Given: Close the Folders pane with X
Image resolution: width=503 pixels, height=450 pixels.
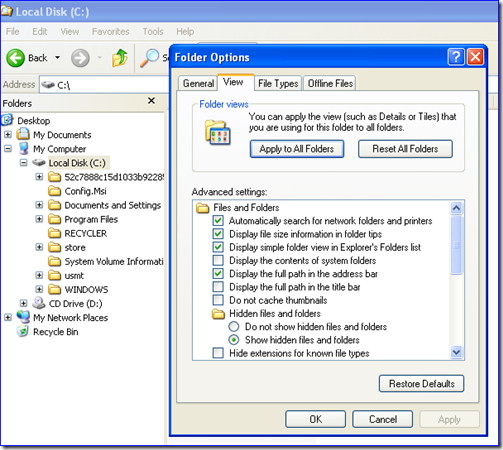Looking at the screenshot, I should [151, 100].
